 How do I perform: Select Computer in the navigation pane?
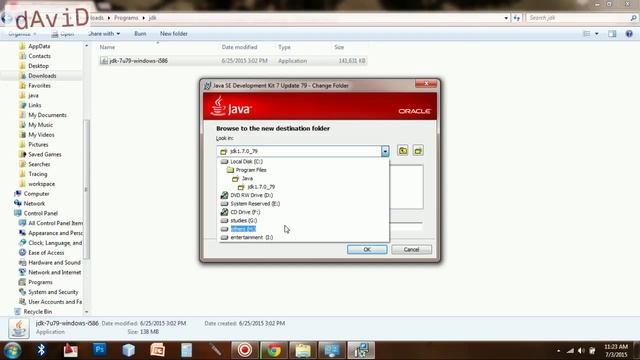click(36, 194)
